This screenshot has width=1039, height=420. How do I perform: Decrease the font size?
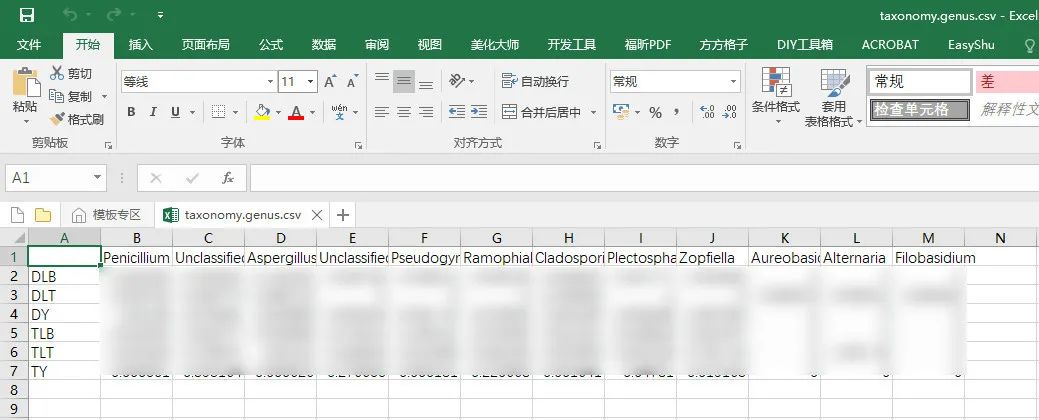click(353, 82)
